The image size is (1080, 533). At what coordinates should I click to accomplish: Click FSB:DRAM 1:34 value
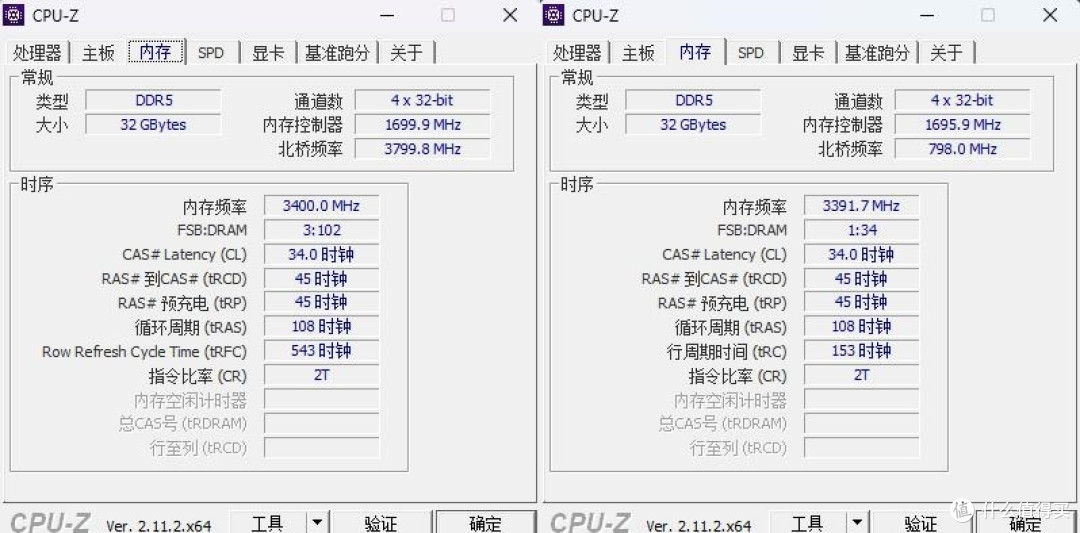click(862, 230)
